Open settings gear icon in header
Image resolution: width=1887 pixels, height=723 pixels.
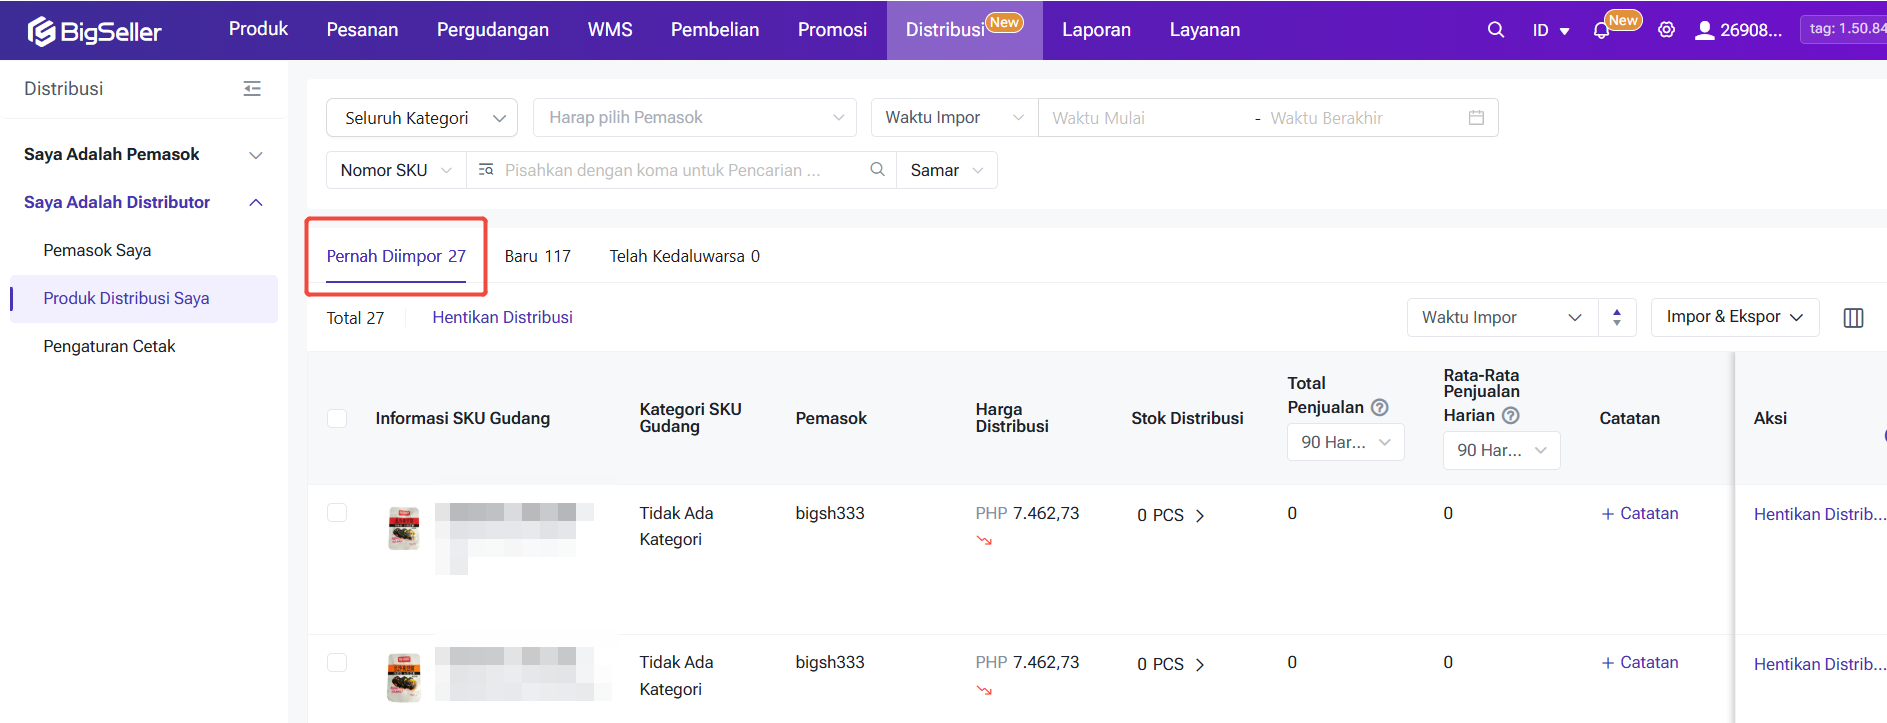pyautogui.click(x=1666, y=30)
